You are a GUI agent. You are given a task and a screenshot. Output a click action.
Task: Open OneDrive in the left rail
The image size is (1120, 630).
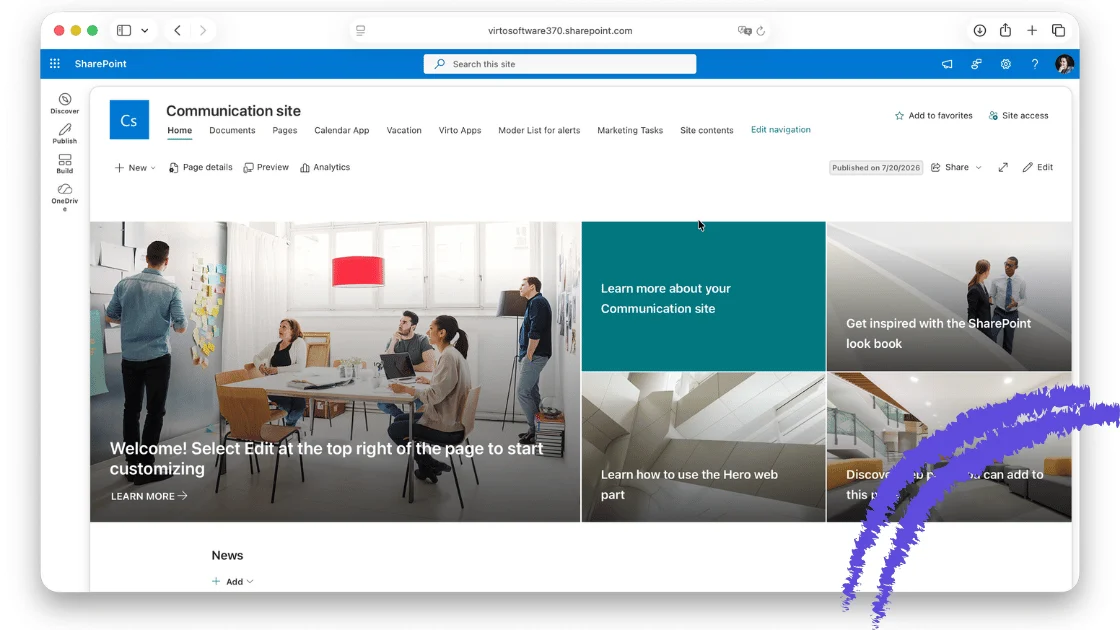point(65,196)
